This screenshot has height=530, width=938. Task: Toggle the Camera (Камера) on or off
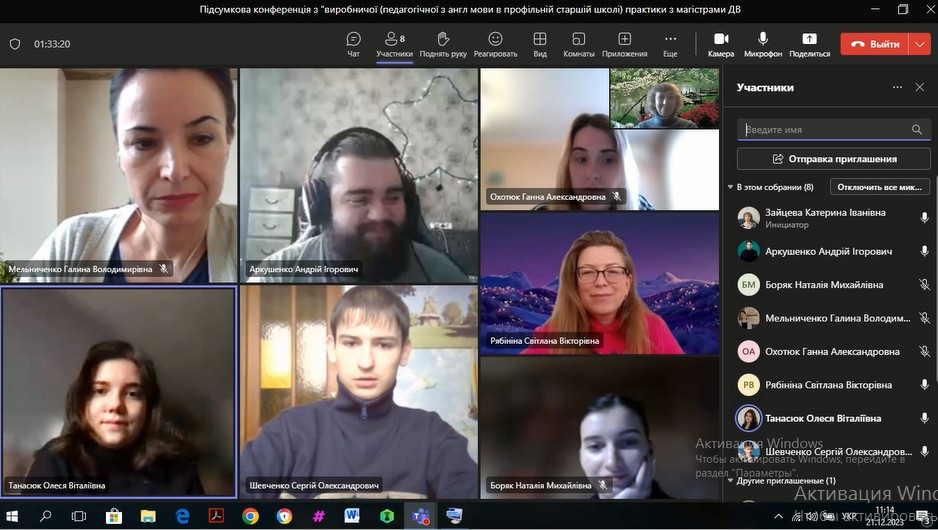(x=720, y=44)
